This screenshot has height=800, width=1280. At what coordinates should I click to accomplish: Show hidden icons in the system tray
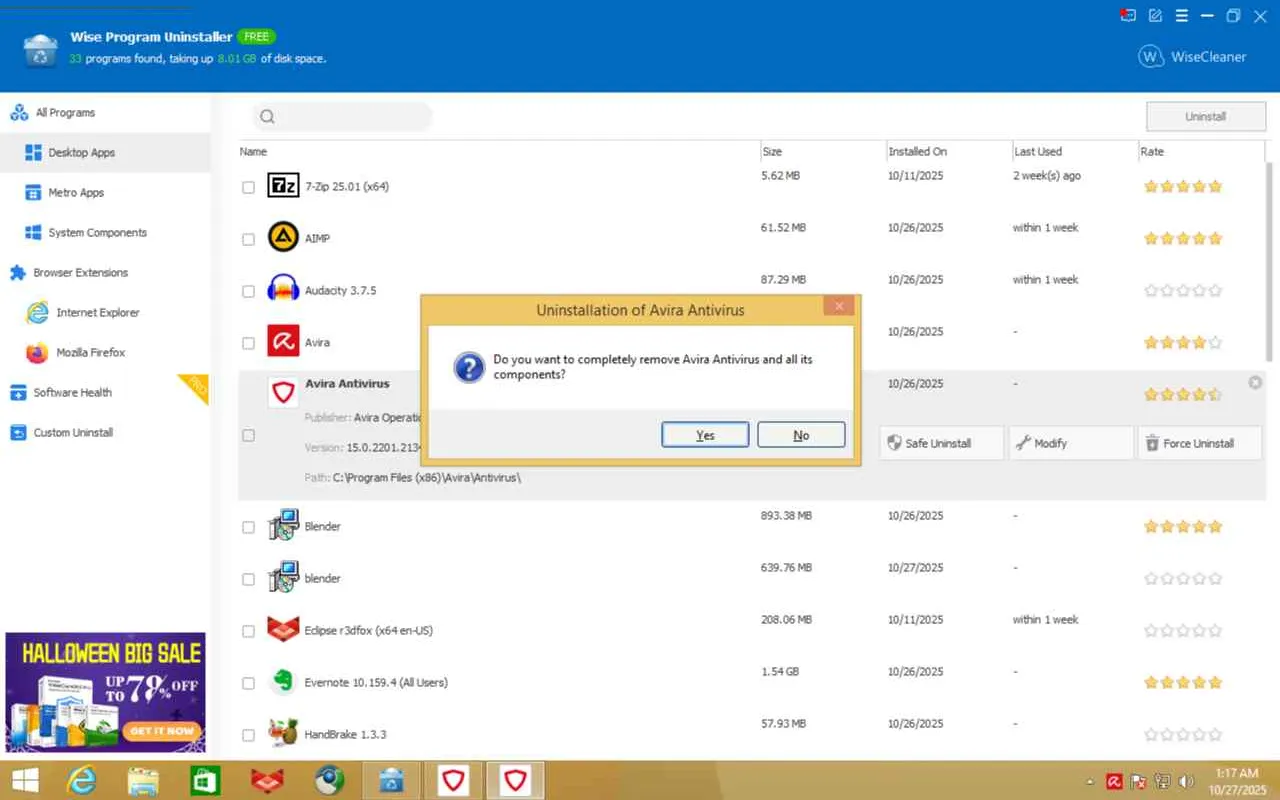tap(1090, 781)
